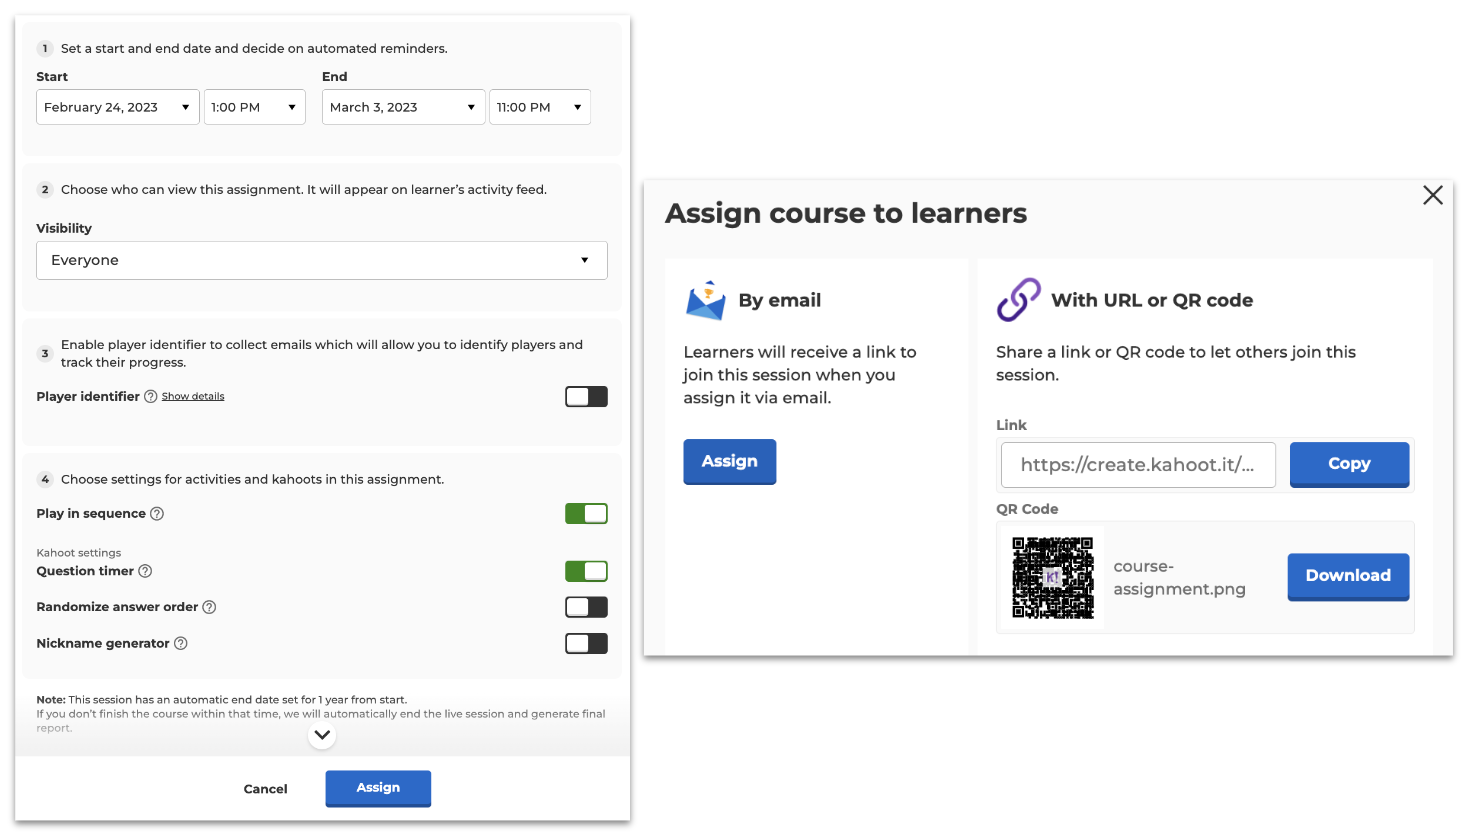
Task: Click the Nickname generator help icon
Action: click(181, 644)
